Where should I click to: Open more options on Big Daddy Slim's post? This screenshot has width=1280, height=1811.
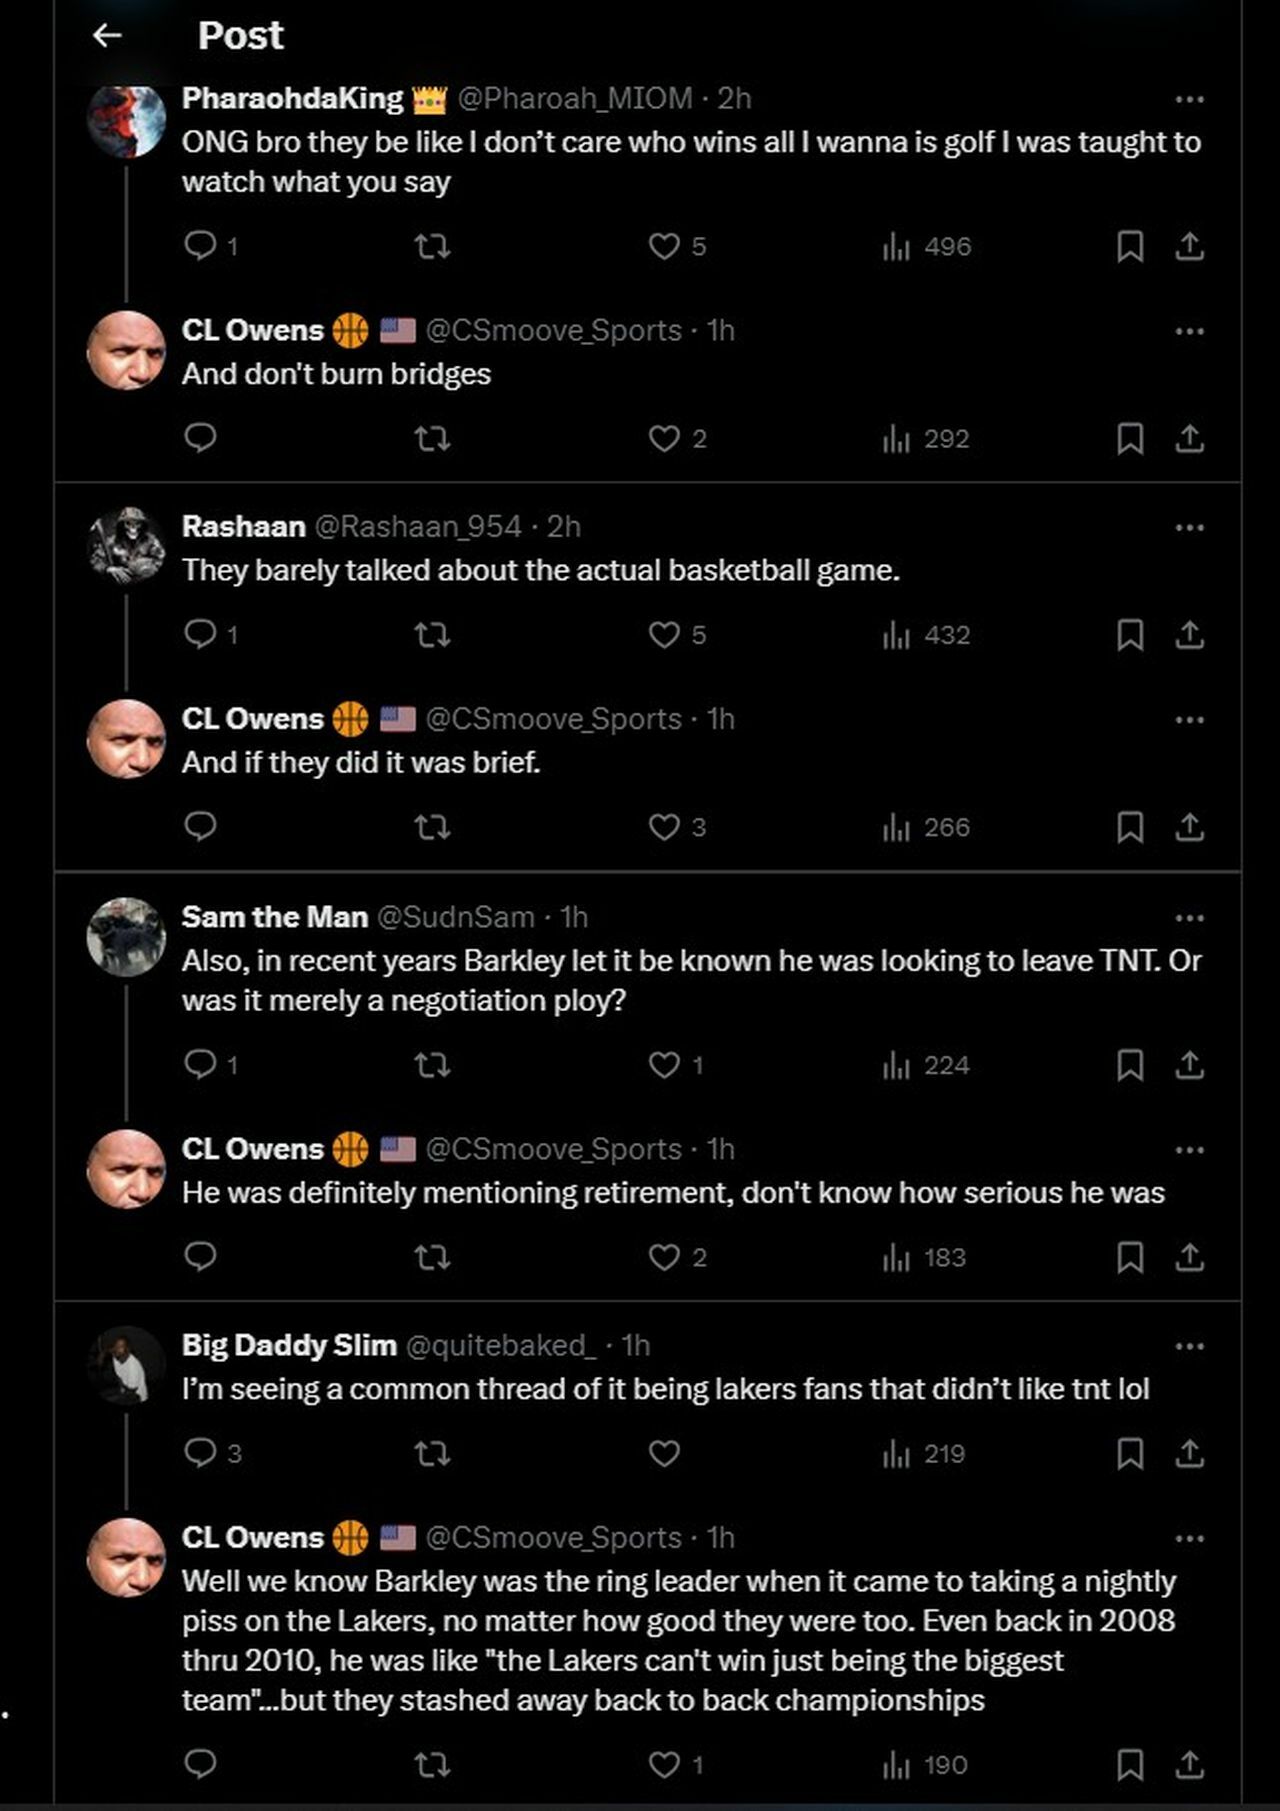pyautogui.click(x=1189, y=1346)
